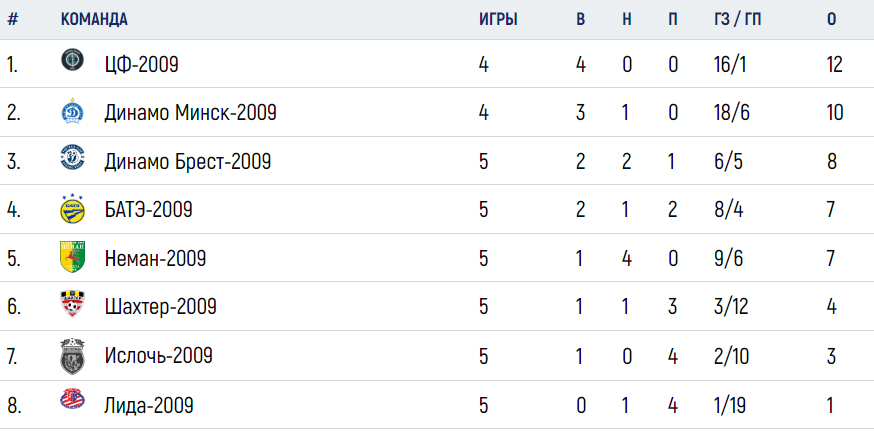Select the Неман-2009 team name
874x434 pixels.
tap(156, 259)
